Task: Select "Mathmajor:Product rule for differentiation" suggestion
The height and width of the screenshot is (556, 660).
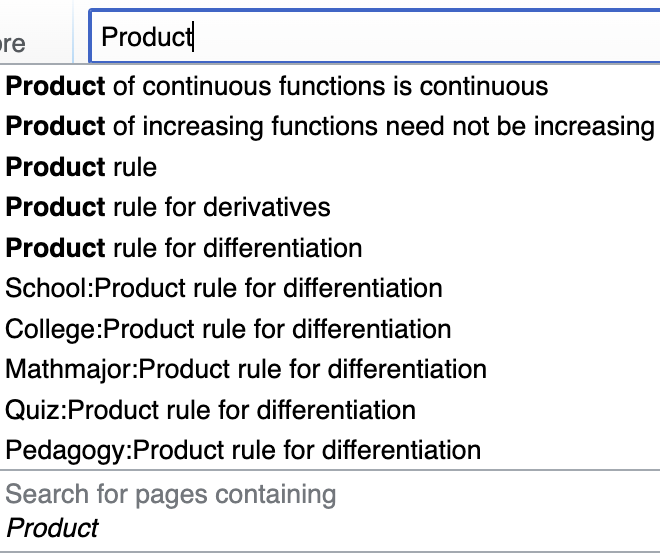Action: coord(246,369)
